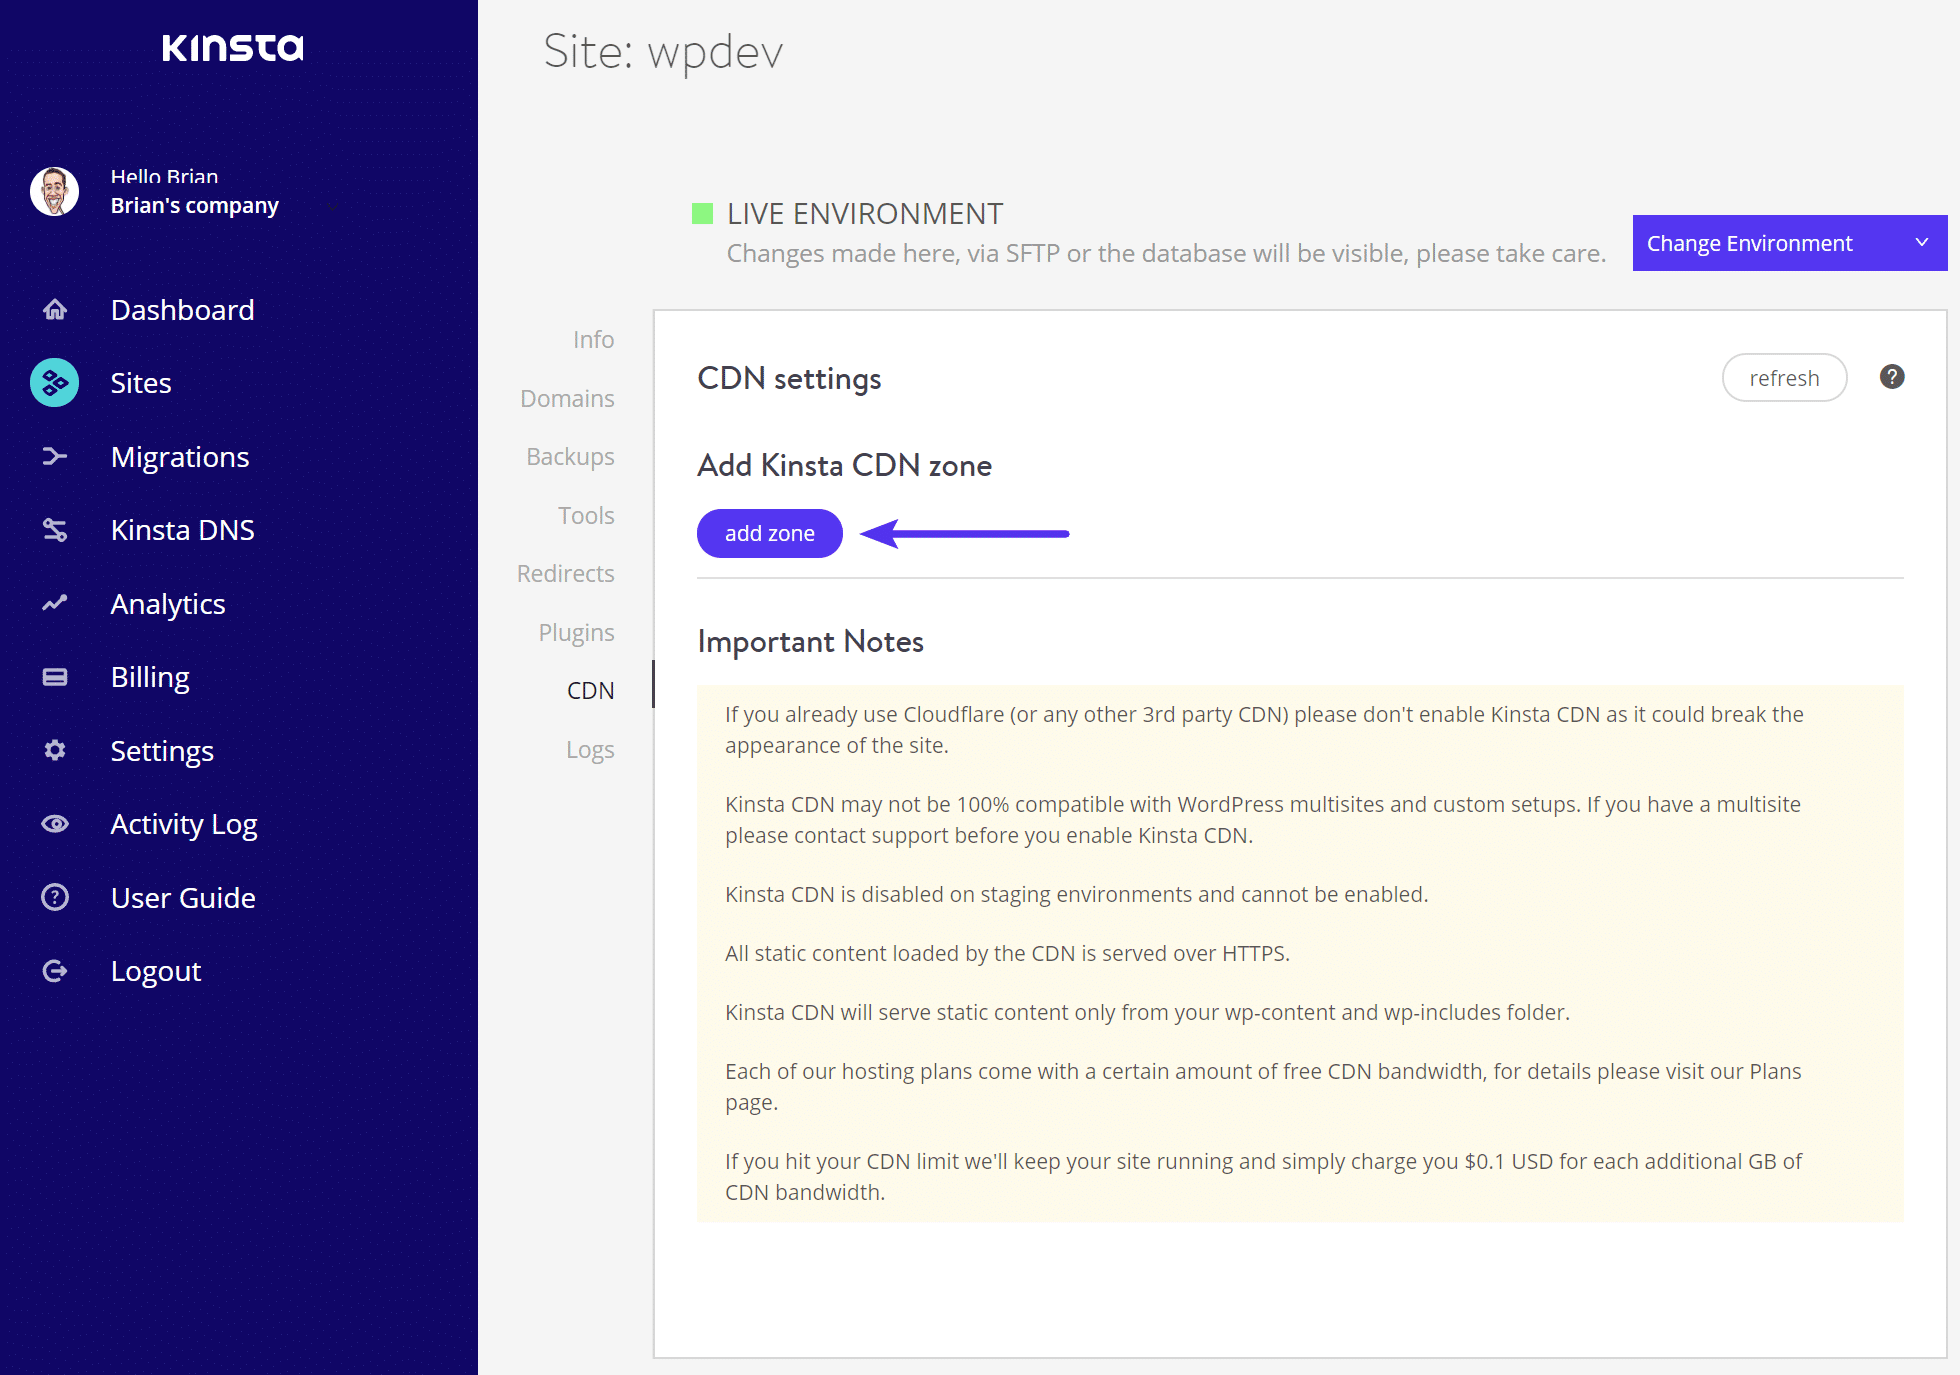Click the Kinsta DNS icon
This screenshot has height=1375, width=1960.
click(x=55, y=530)
